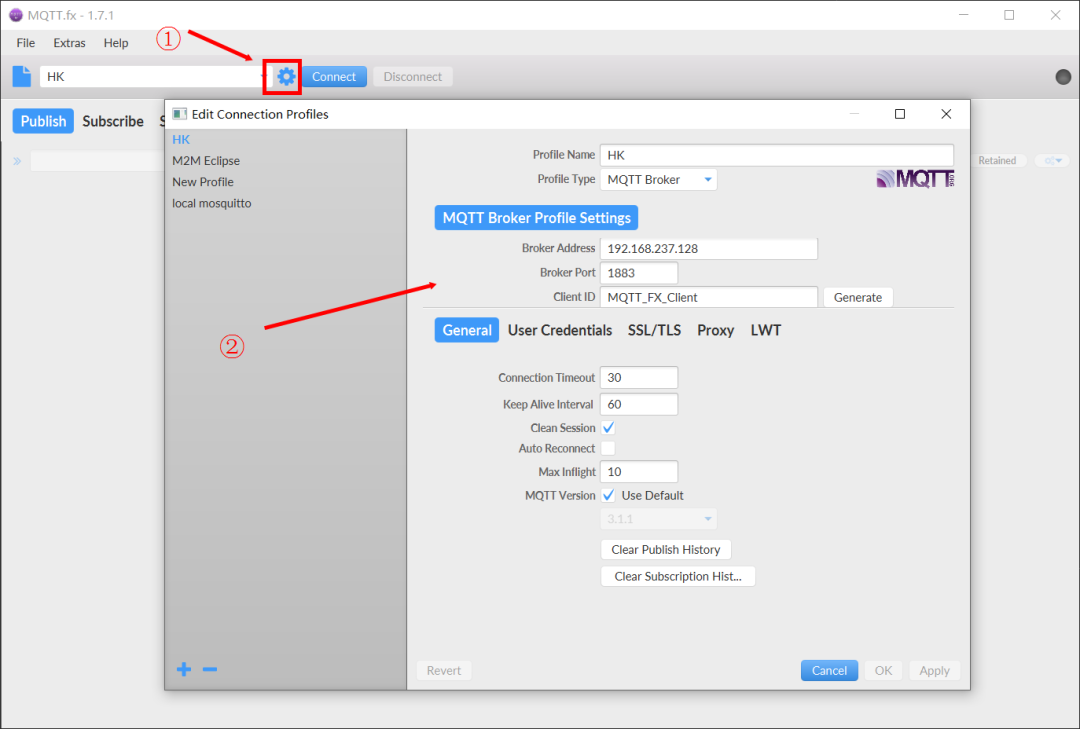
Task: Click the double-chevron icon in Publish pane
Action: [x=17, y=161]
